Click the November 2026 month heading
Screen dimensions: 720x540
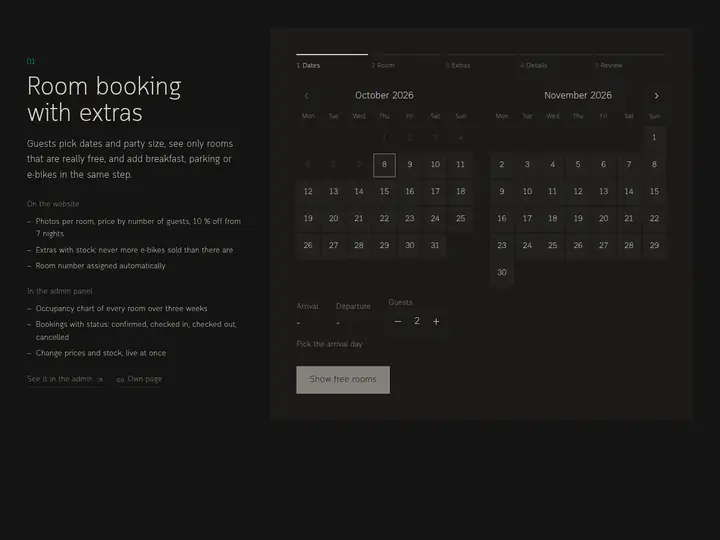point(578,96)
